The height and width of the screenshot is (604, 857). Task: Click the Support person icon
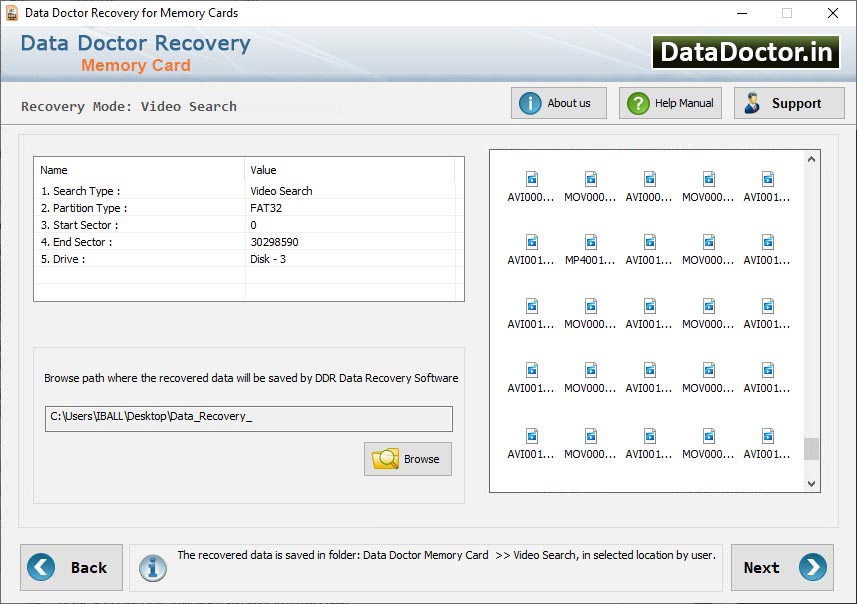tap(753, 102)
